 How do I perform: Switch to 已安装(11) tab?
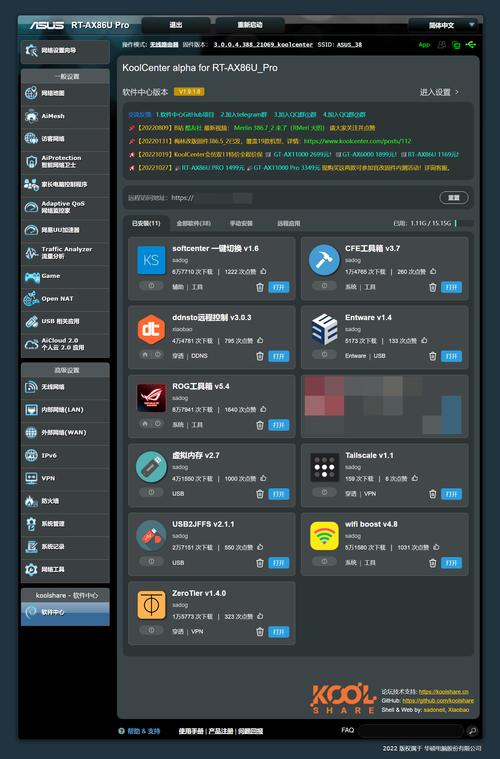point(146,223)
